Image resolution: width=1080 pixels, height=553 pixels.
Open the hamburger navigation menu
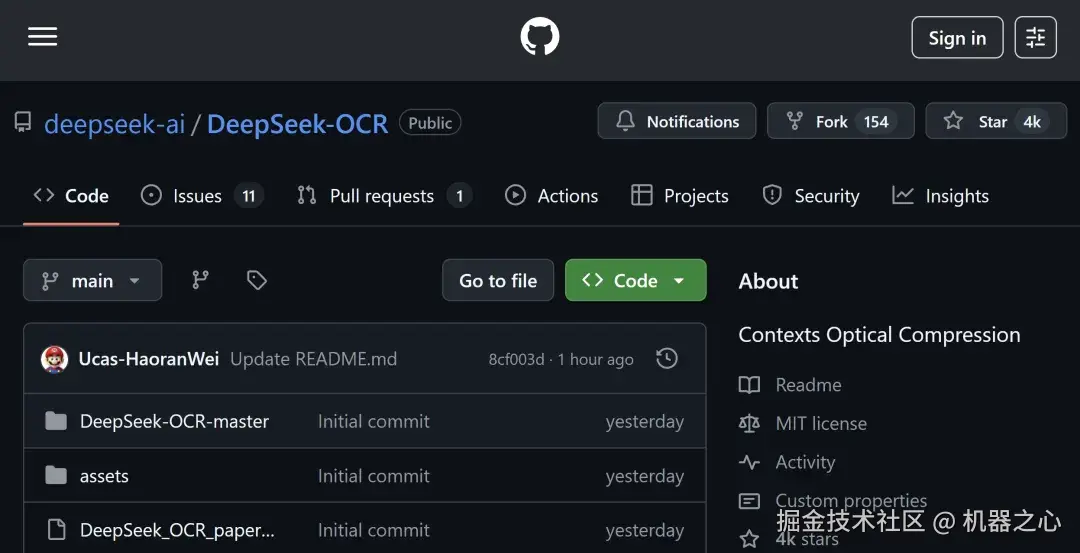(42, 37)
